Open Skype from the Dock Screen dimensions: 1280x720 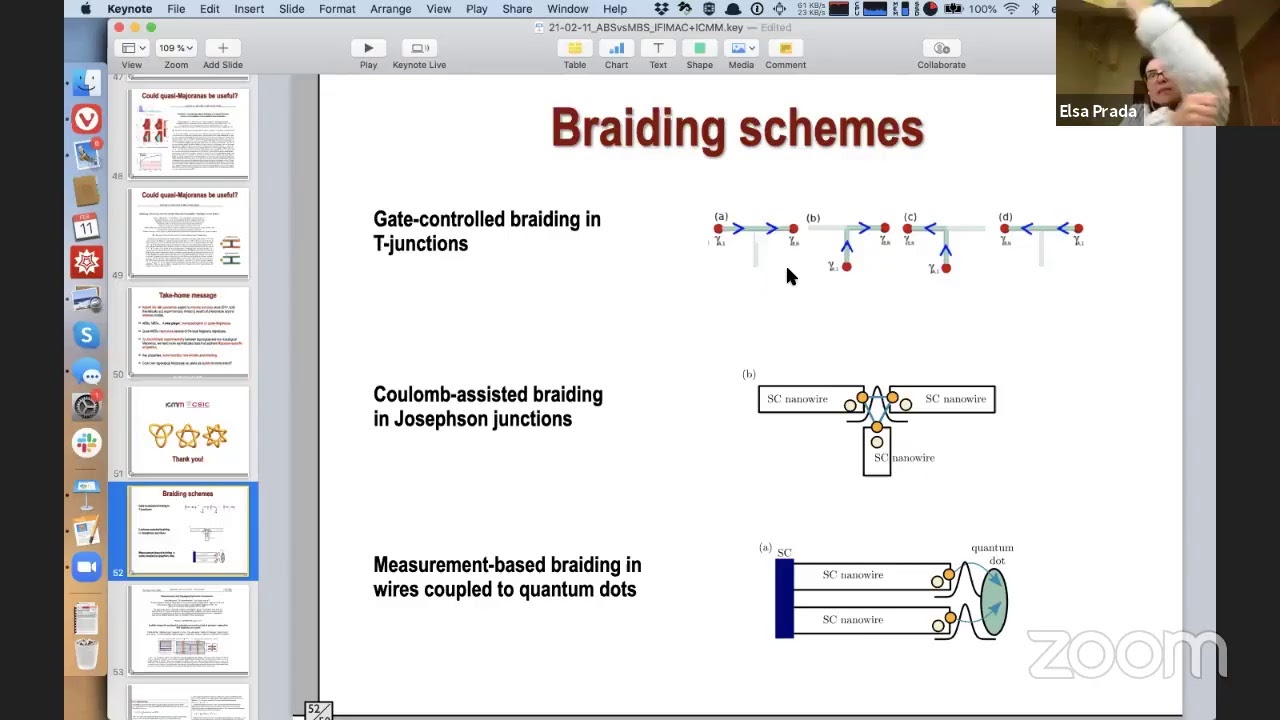point(87,336)
